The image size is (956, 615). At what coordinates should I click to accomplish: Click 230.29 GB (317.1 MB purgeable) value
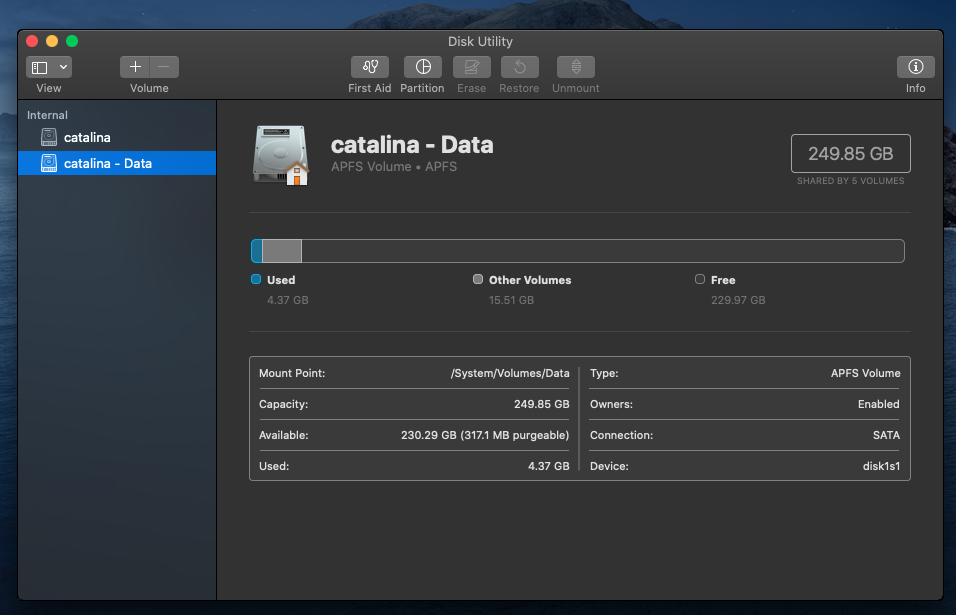click(485, 435)
